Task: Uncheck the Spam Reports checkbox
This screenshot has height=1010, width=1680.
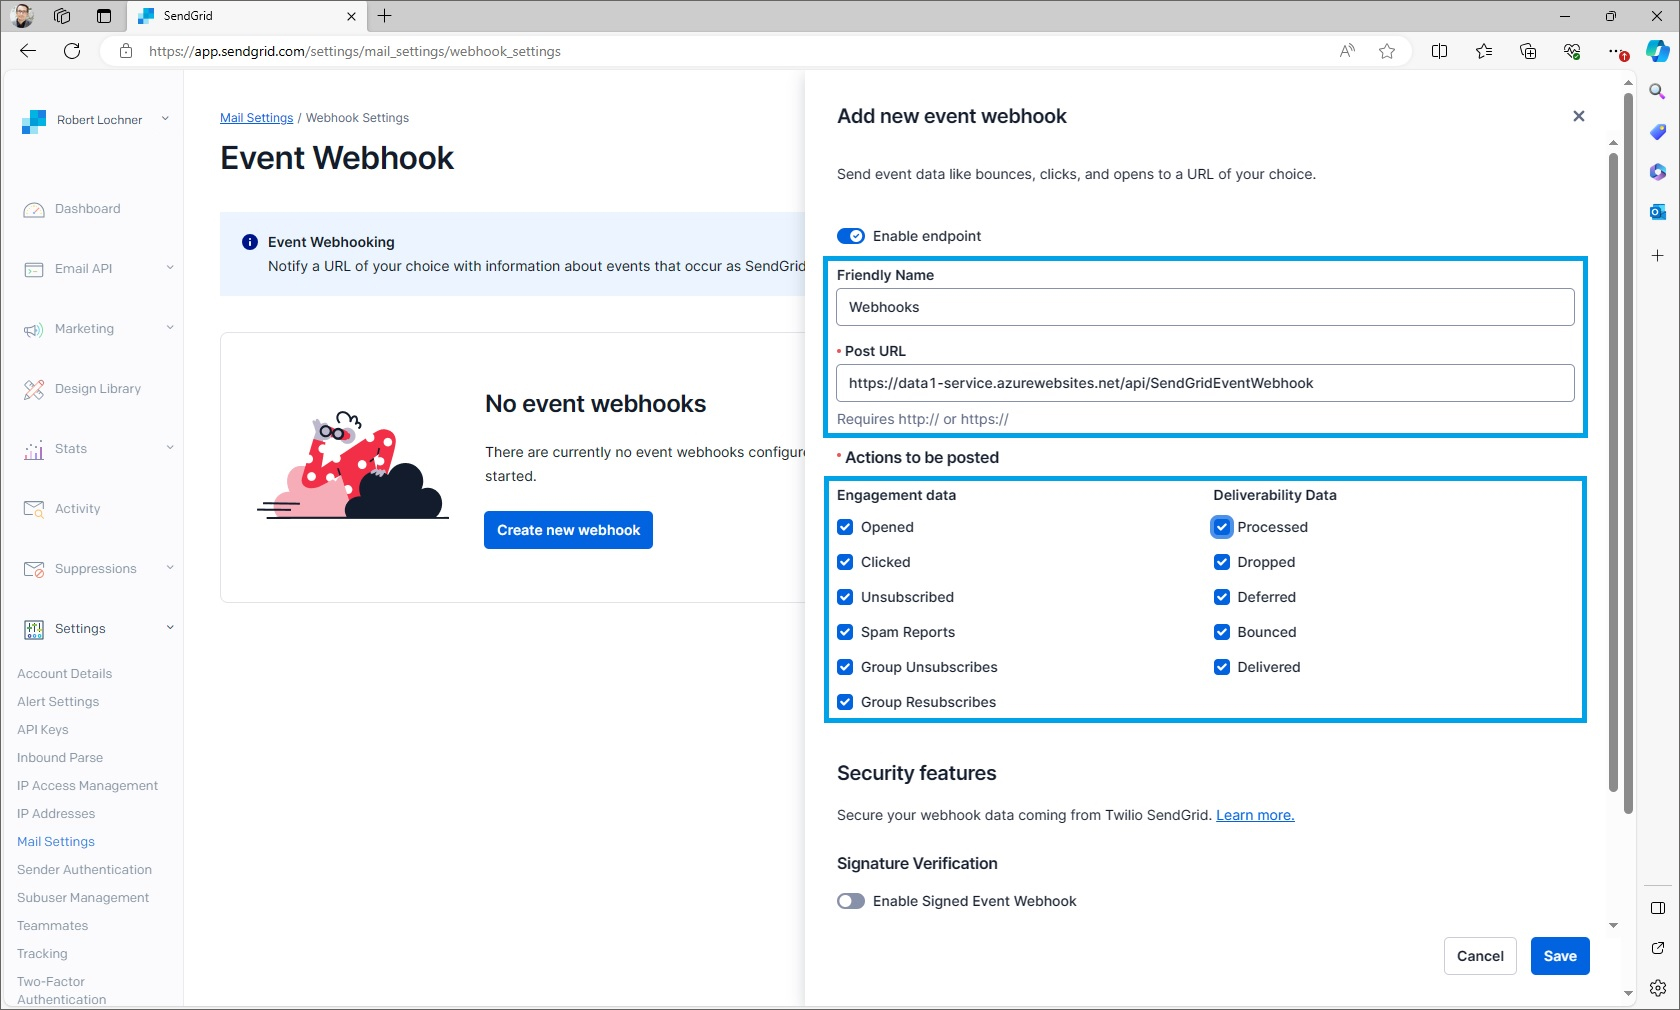Action: point(845,632)
